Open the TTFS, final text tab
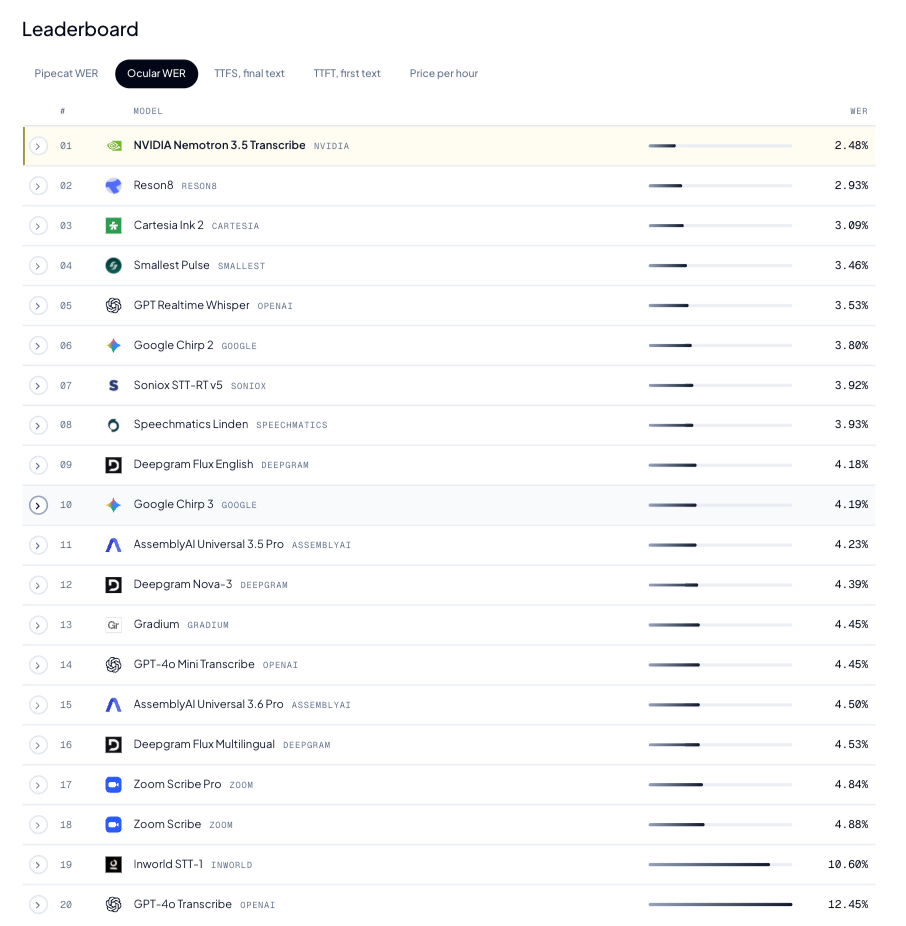The width and height of the screenshot is (906, 926). pos(249,73)
